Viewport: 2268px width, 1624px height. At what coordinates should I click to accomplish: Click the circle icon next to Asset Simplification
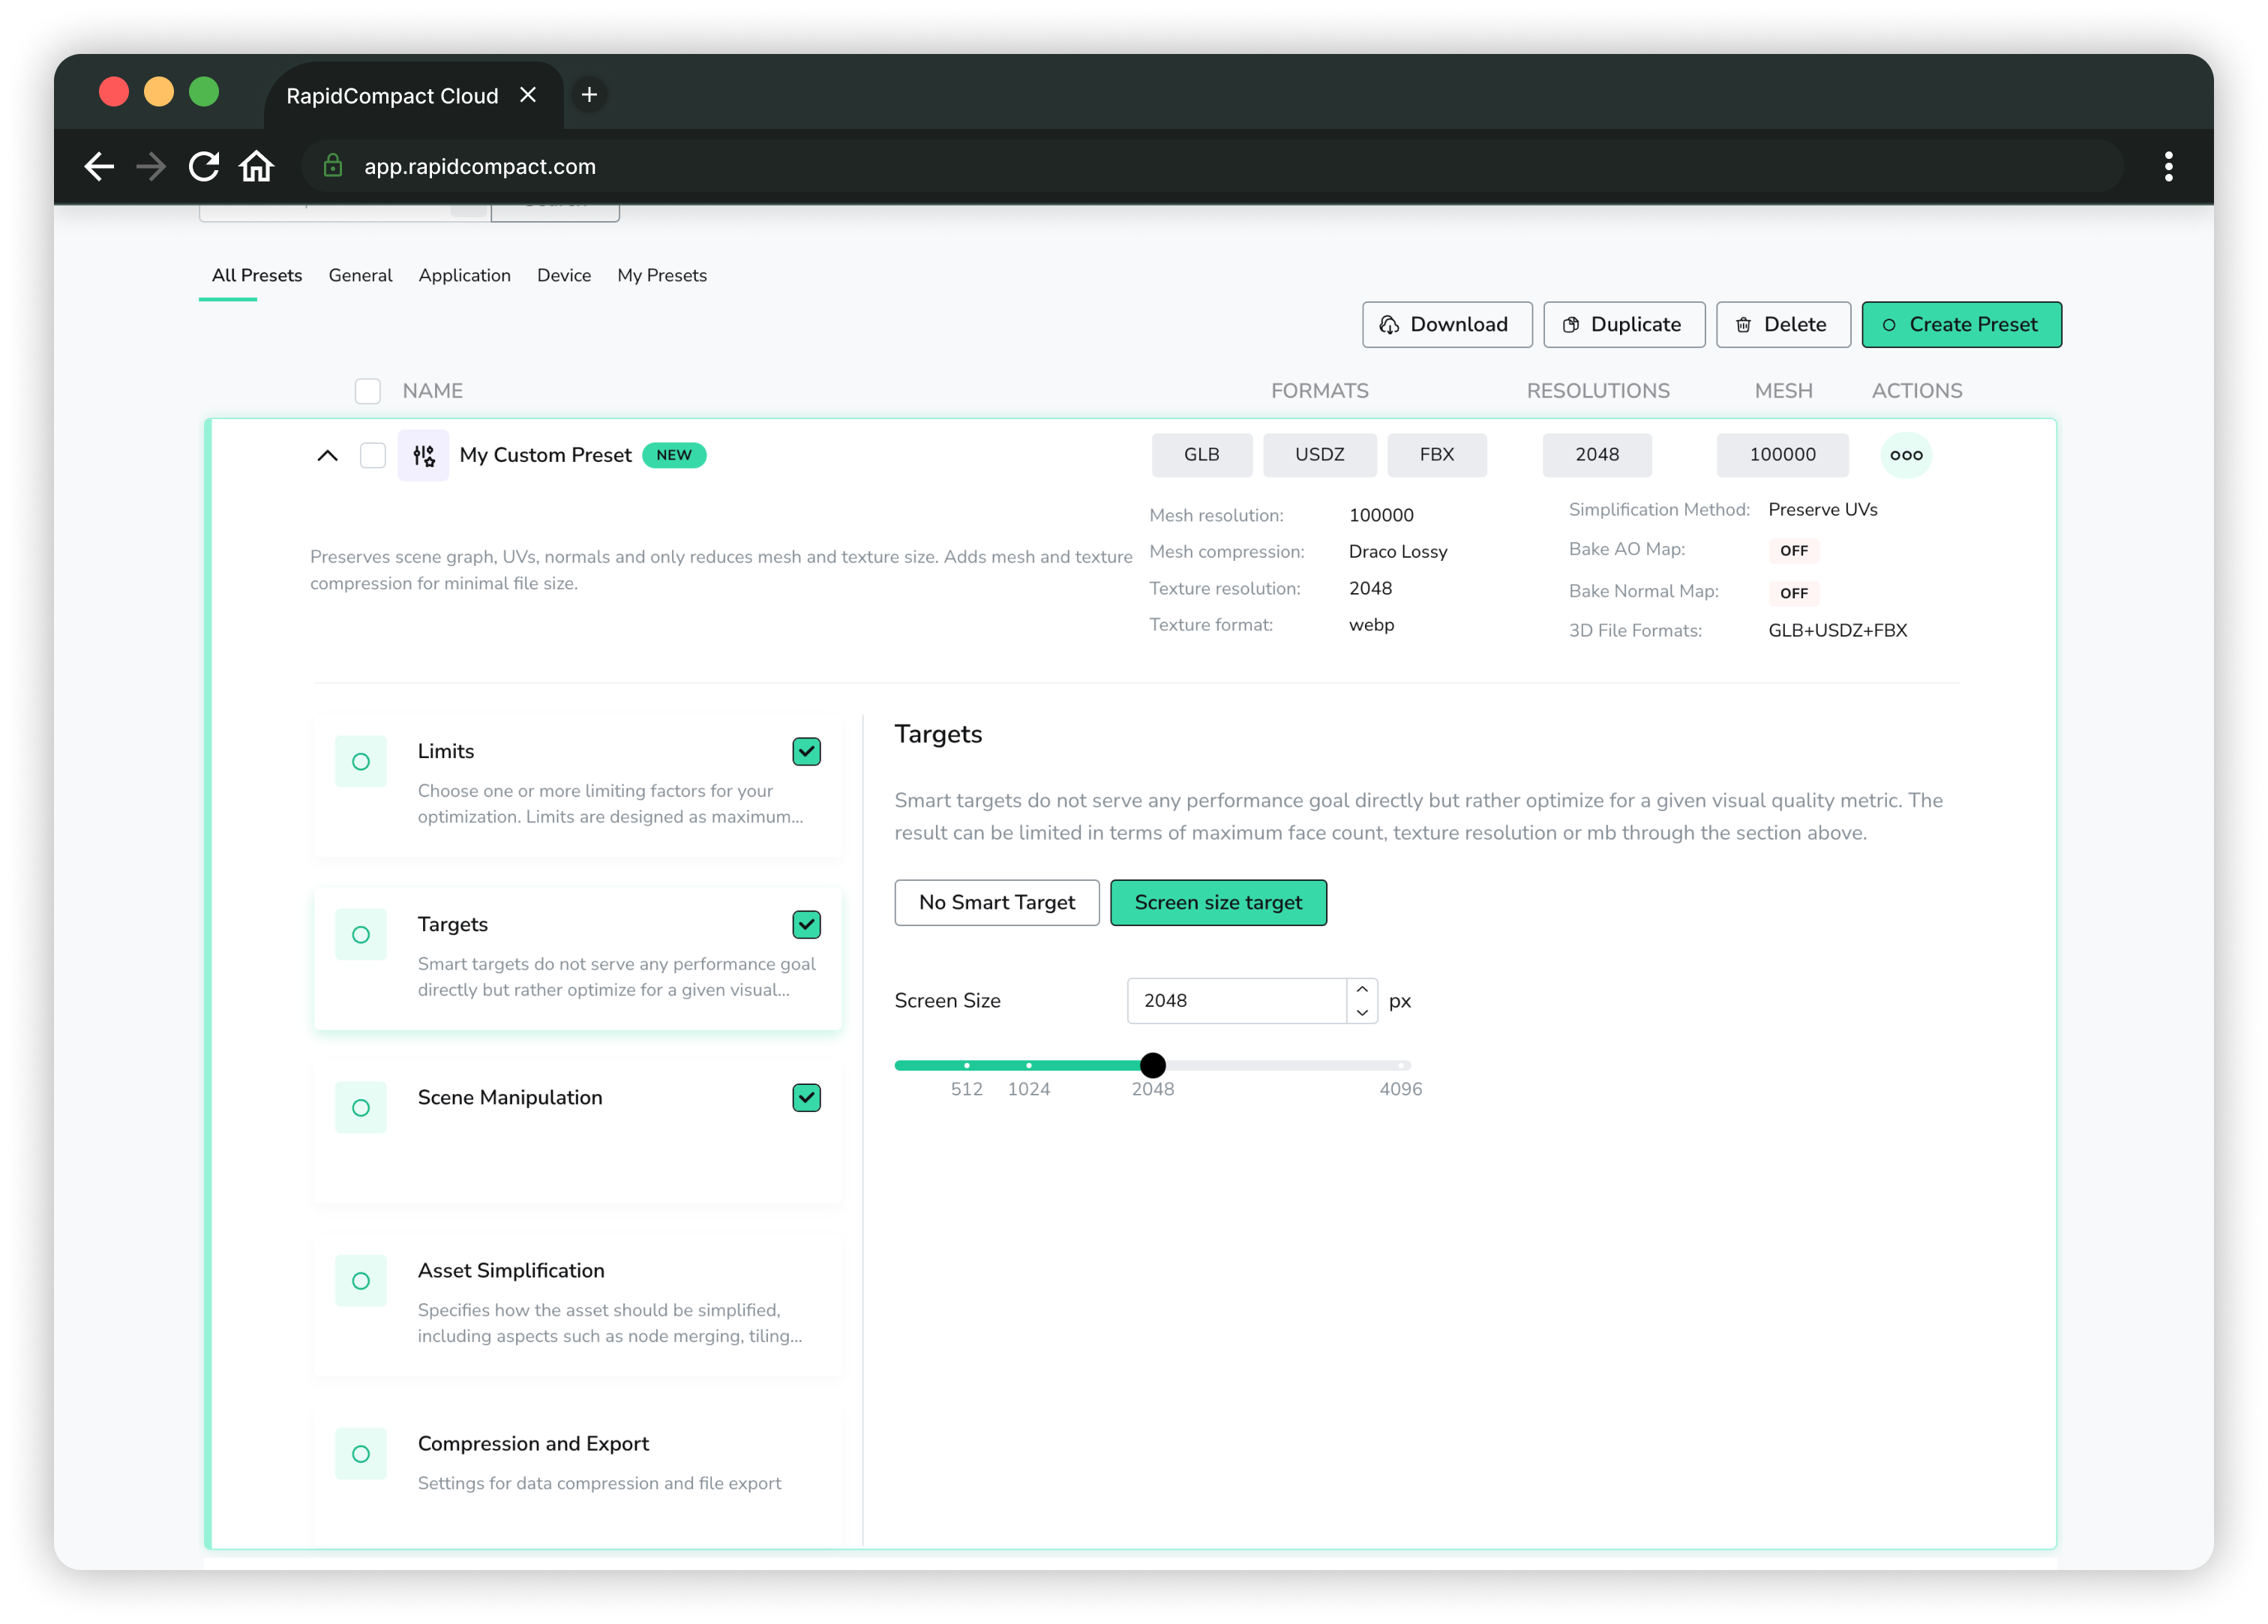tap(361, 1281)
